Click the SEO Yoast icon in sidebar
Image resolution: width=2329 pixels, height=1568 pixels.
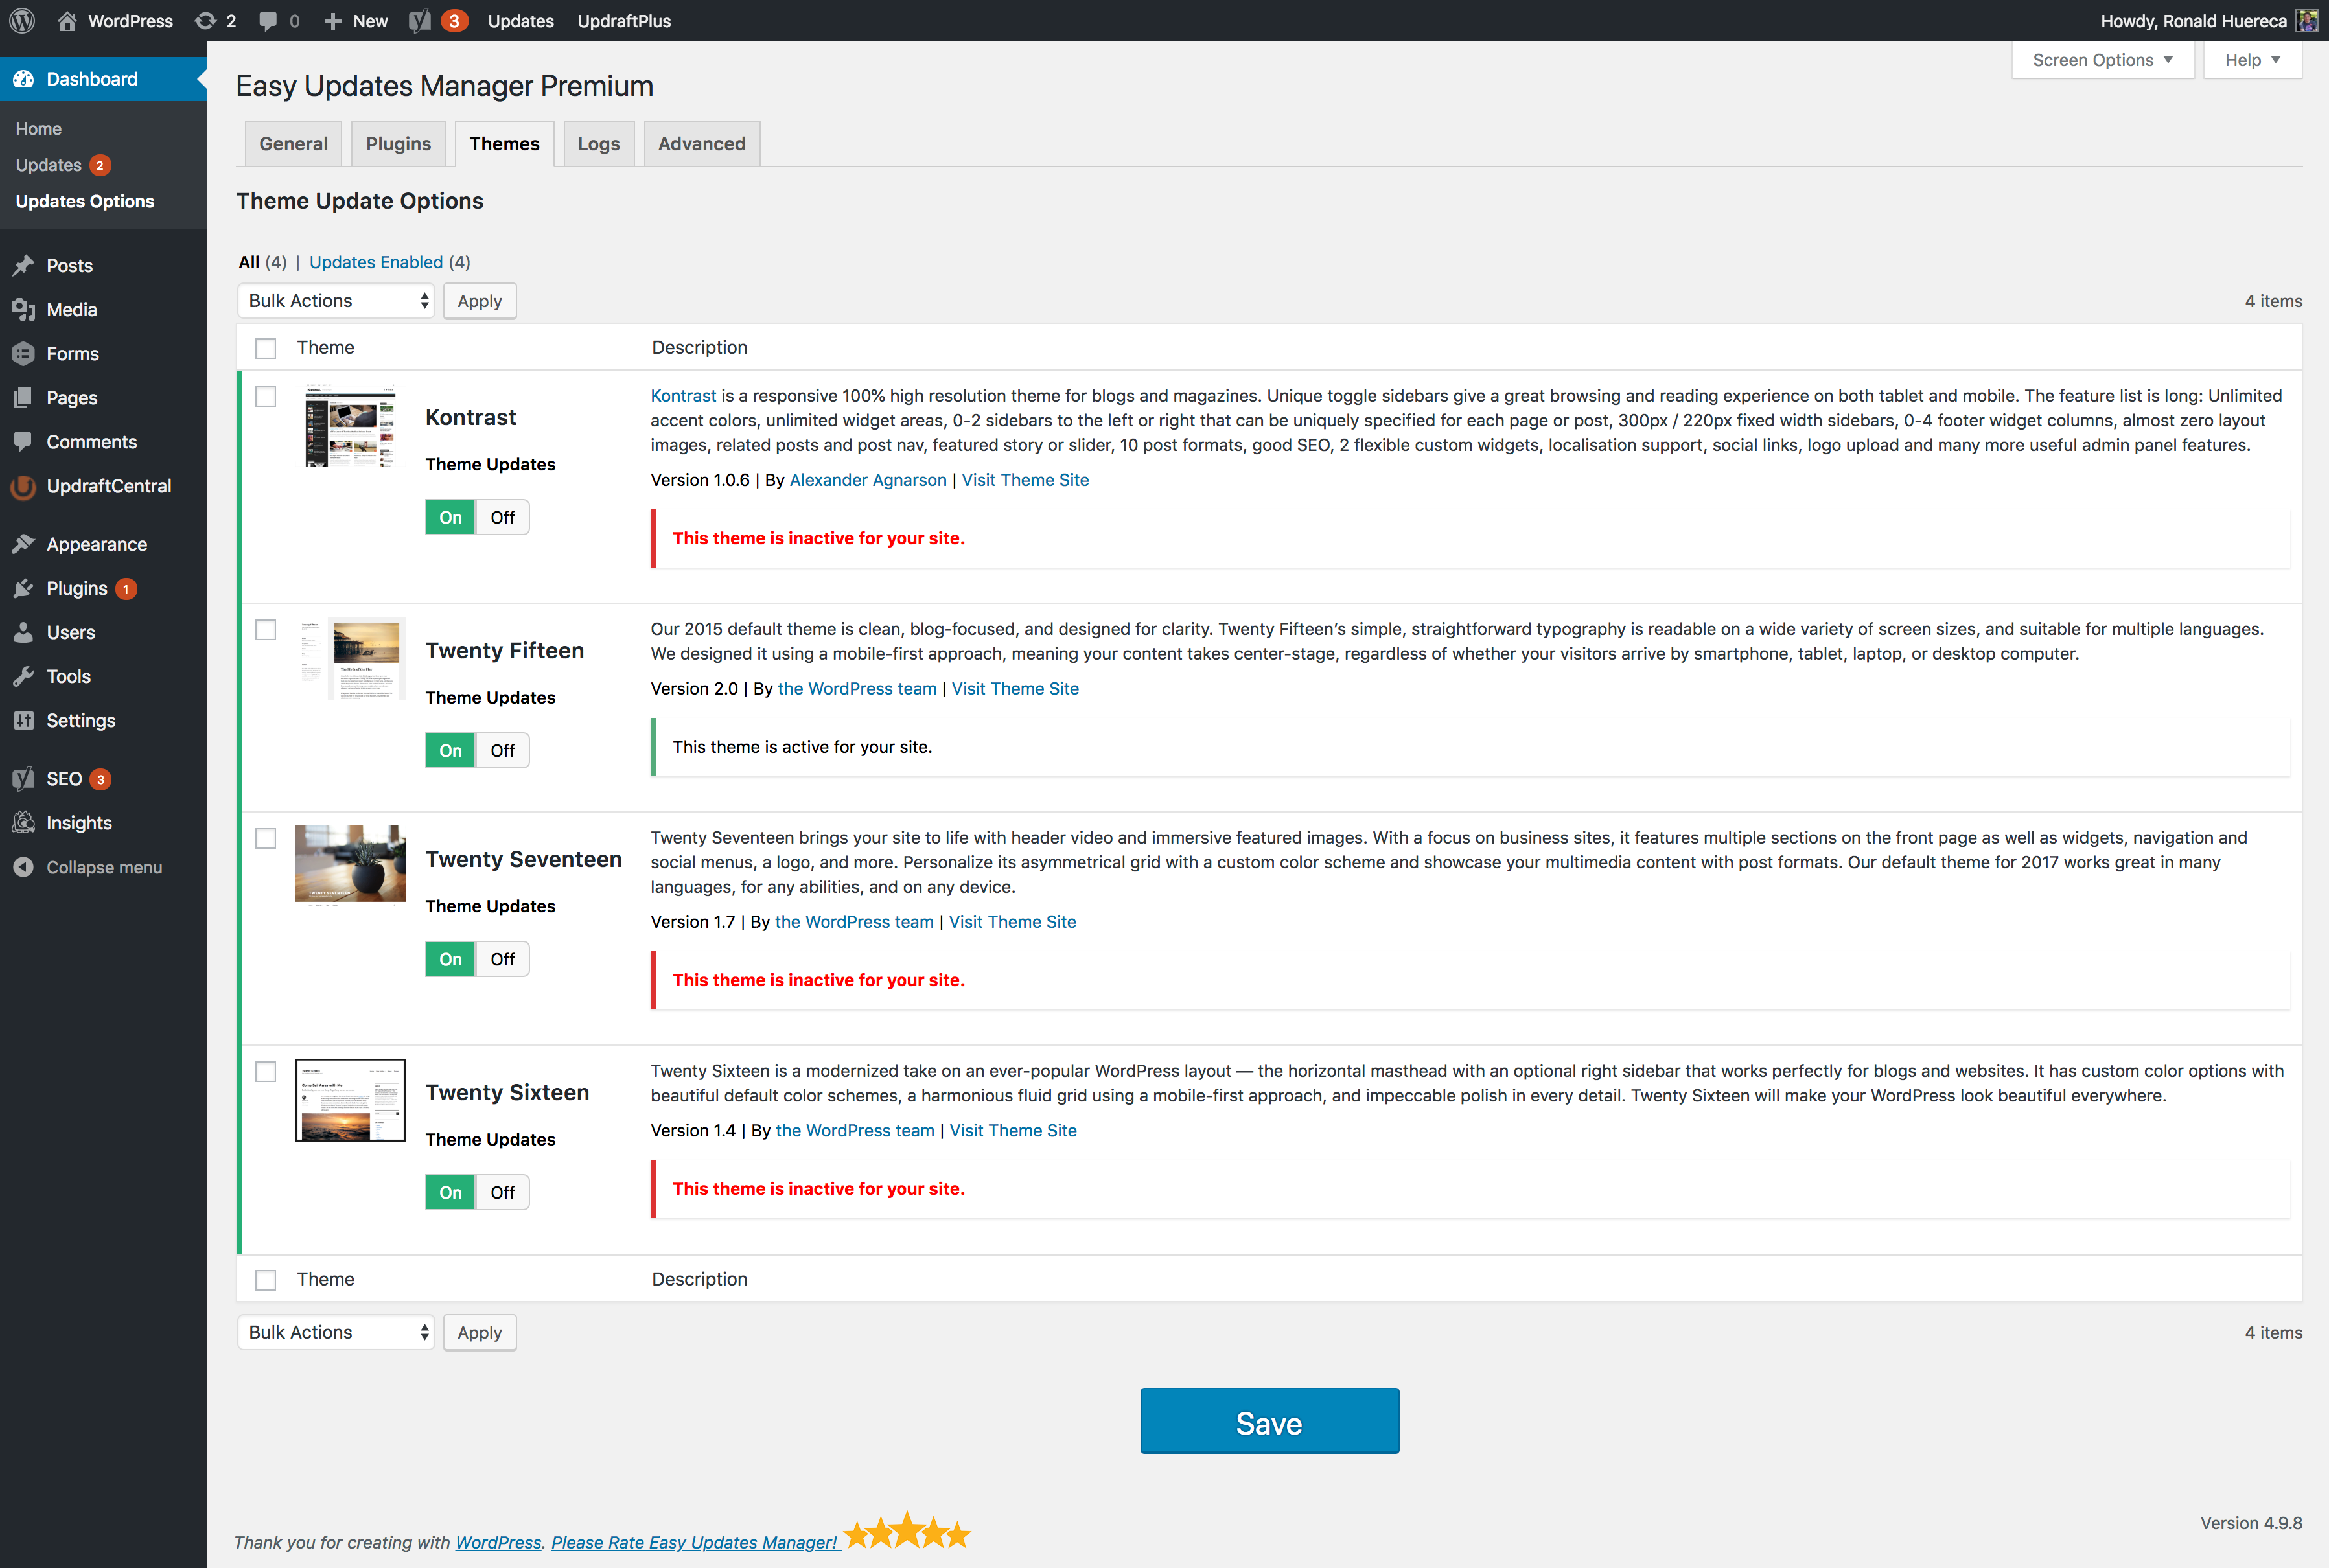[24, 779]
